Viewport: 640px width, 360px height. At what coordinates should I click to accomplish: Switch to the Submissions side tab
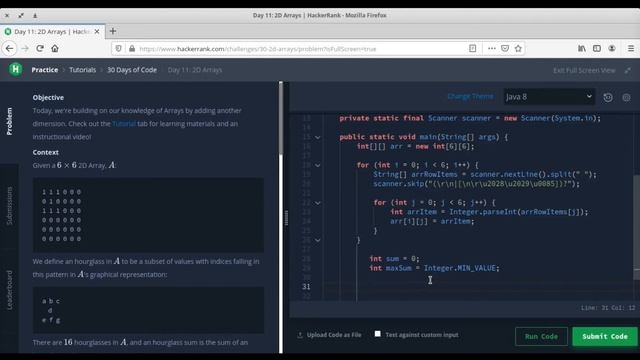point(9,206)
